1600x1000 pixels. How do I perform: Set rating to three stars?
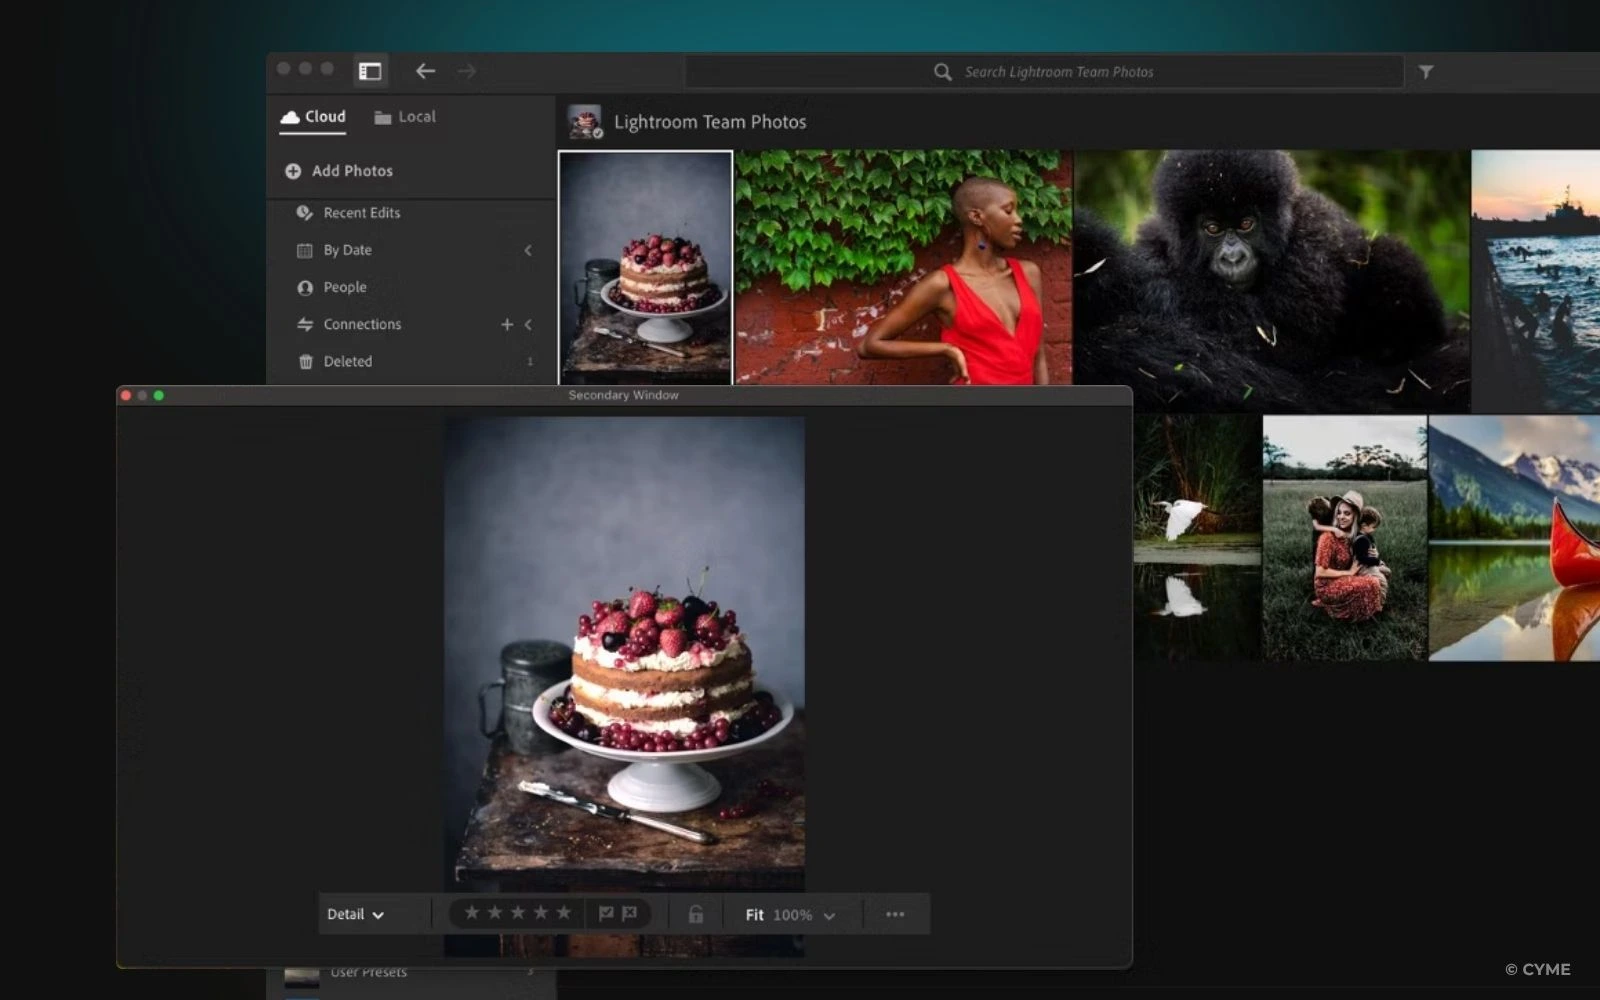517,912
